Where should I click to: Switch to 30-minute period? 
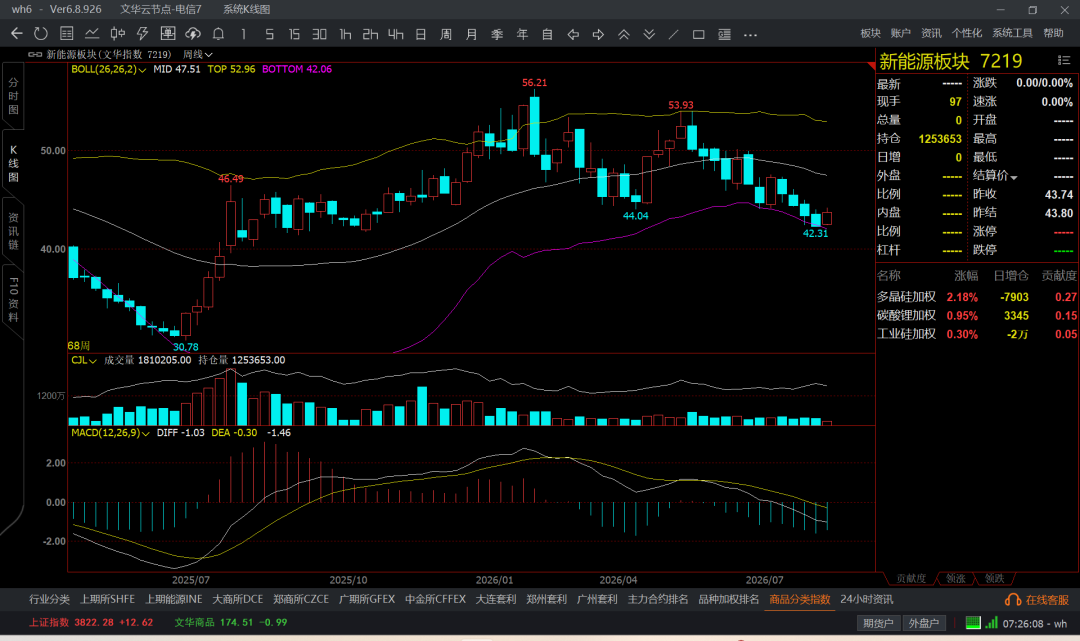[320, 34]
